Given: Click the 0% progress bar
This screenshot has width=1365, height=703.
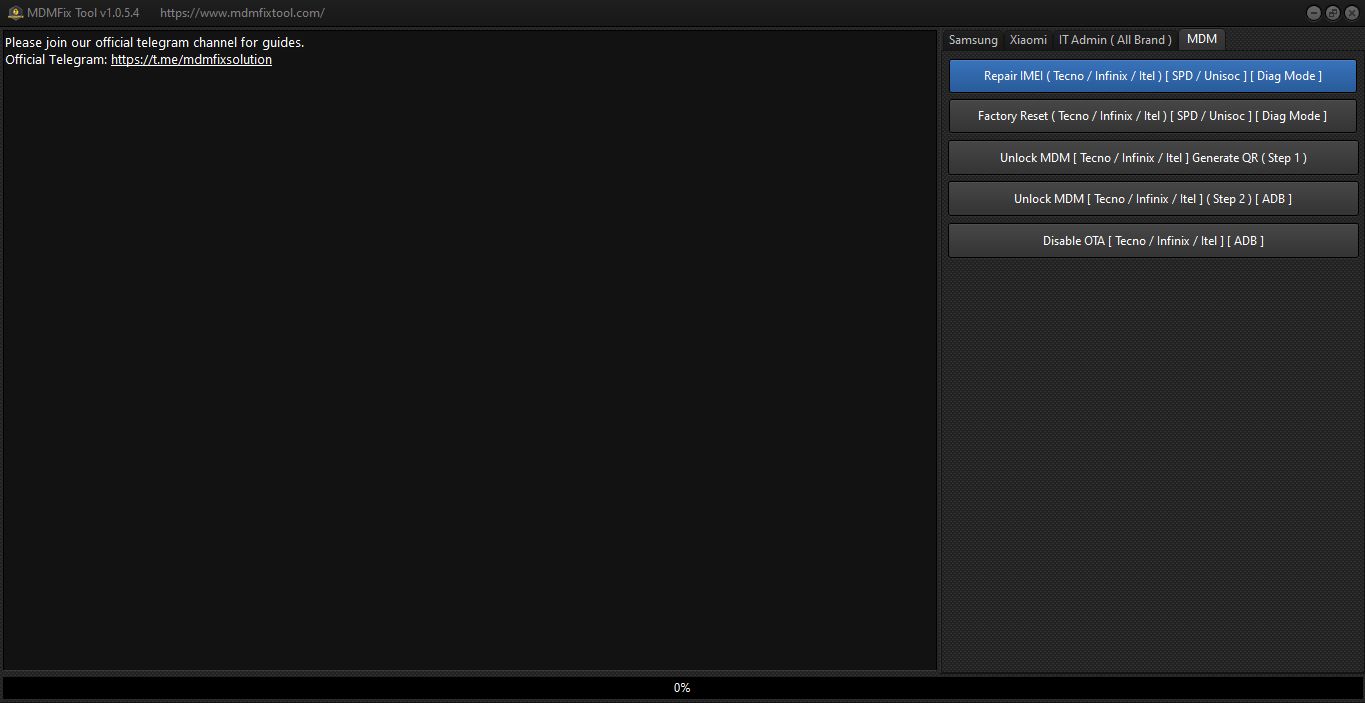Looking at the screenshot, I should pyautogui.click(x=682, y=688).
